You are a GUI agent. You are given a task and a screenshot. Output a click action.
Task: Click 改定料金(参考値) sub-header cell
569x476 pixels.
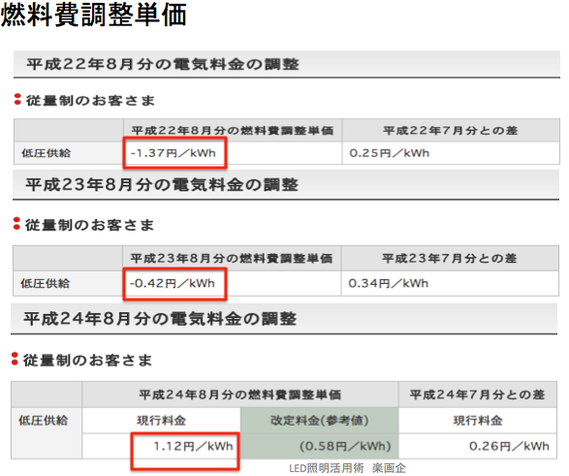[x=319, y=420]
